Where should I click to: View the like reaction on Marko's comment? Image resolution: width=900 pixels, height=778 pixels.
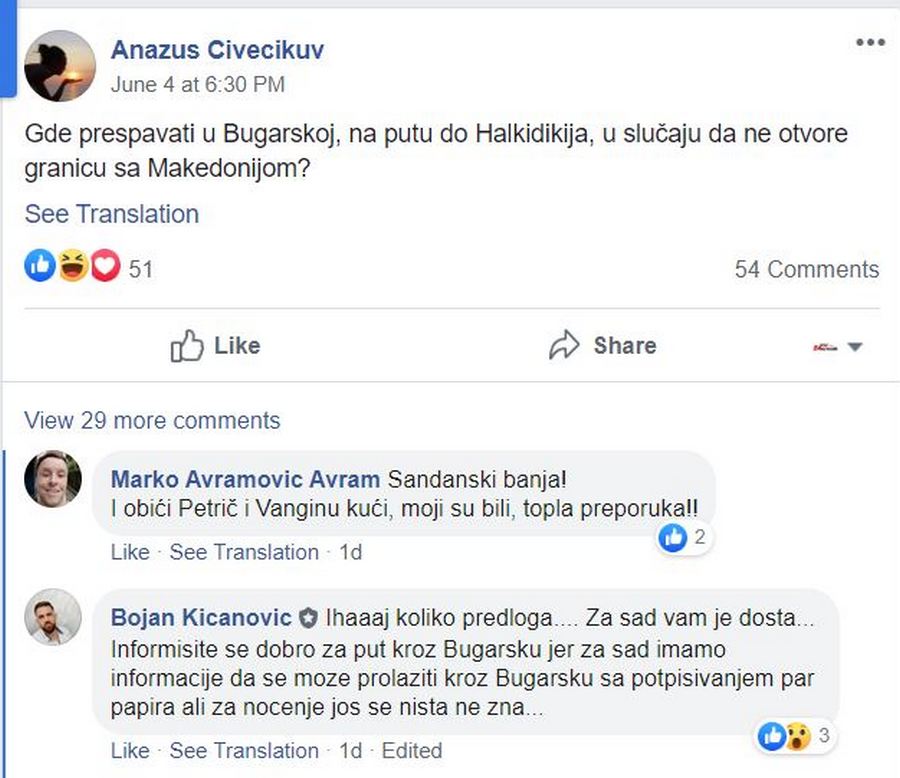pyautogui.click(x=683, y=538)
